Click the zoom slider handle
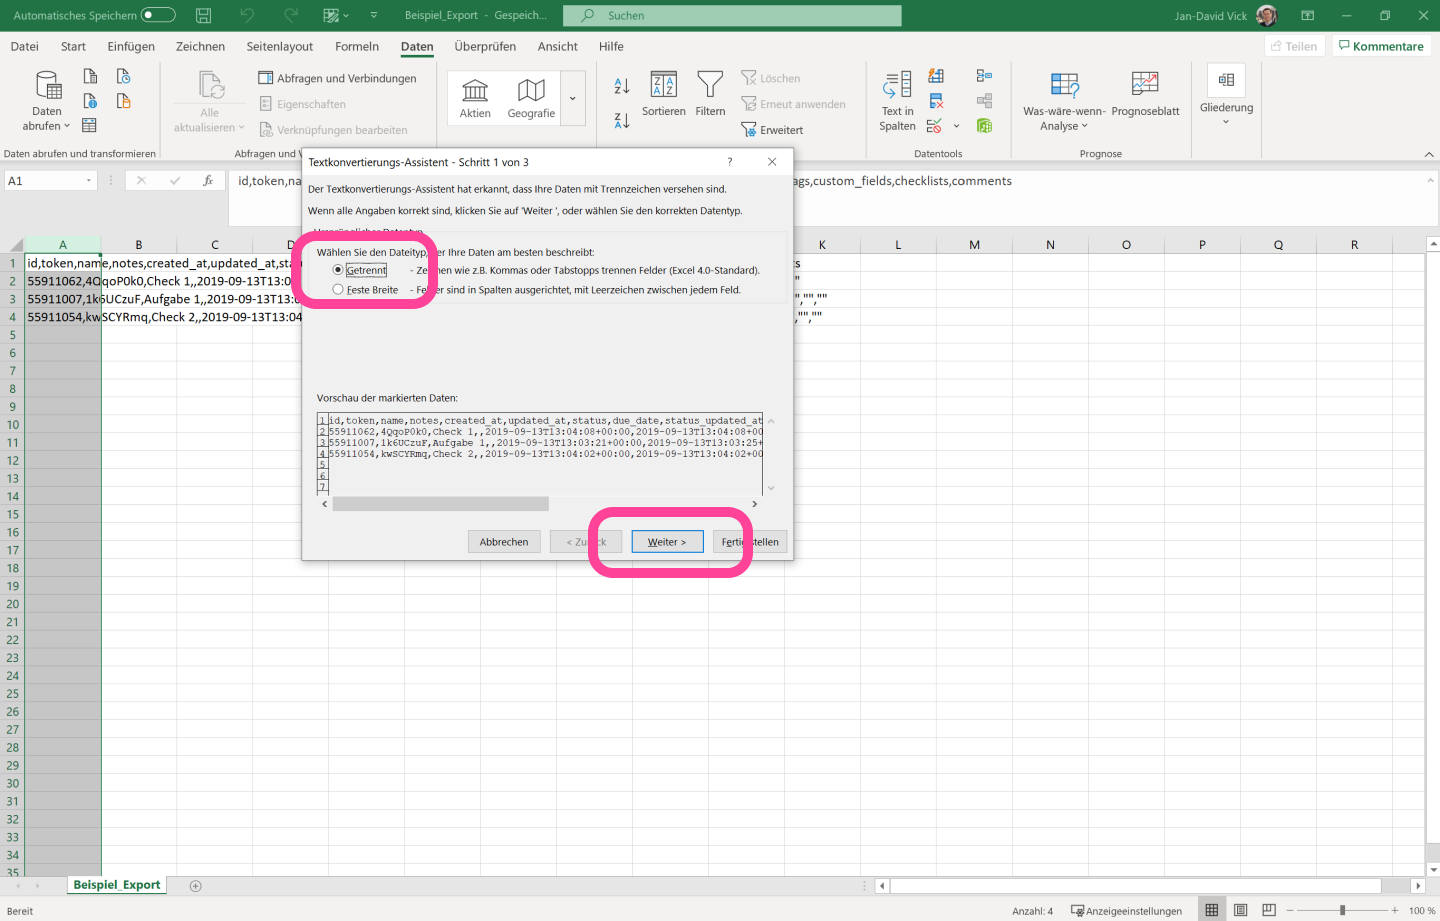 pos(1342,910)
